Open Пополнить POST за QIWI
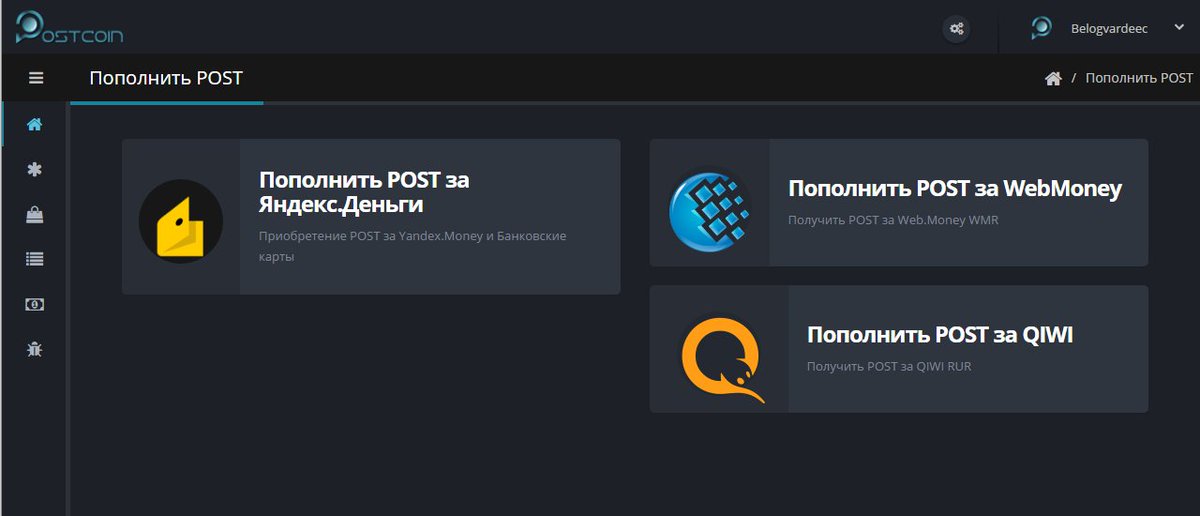The height and width of the screenshot is (516, 1200). coord(899,349)
